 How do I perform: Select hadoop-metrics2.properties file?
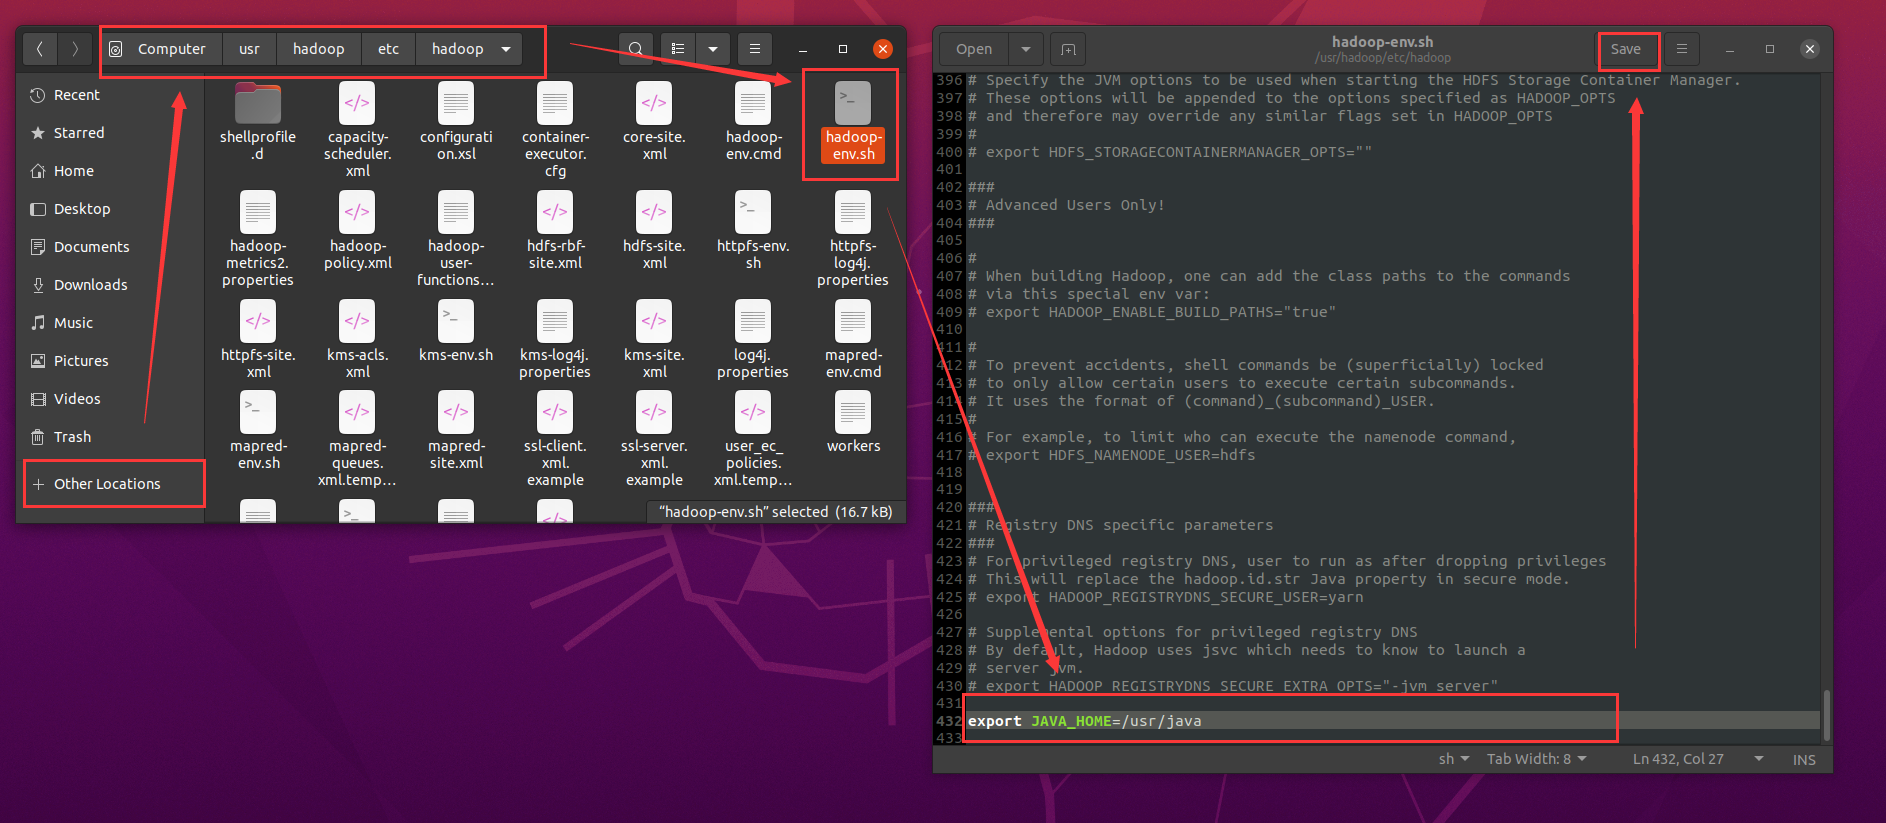(x=258, y=239)
